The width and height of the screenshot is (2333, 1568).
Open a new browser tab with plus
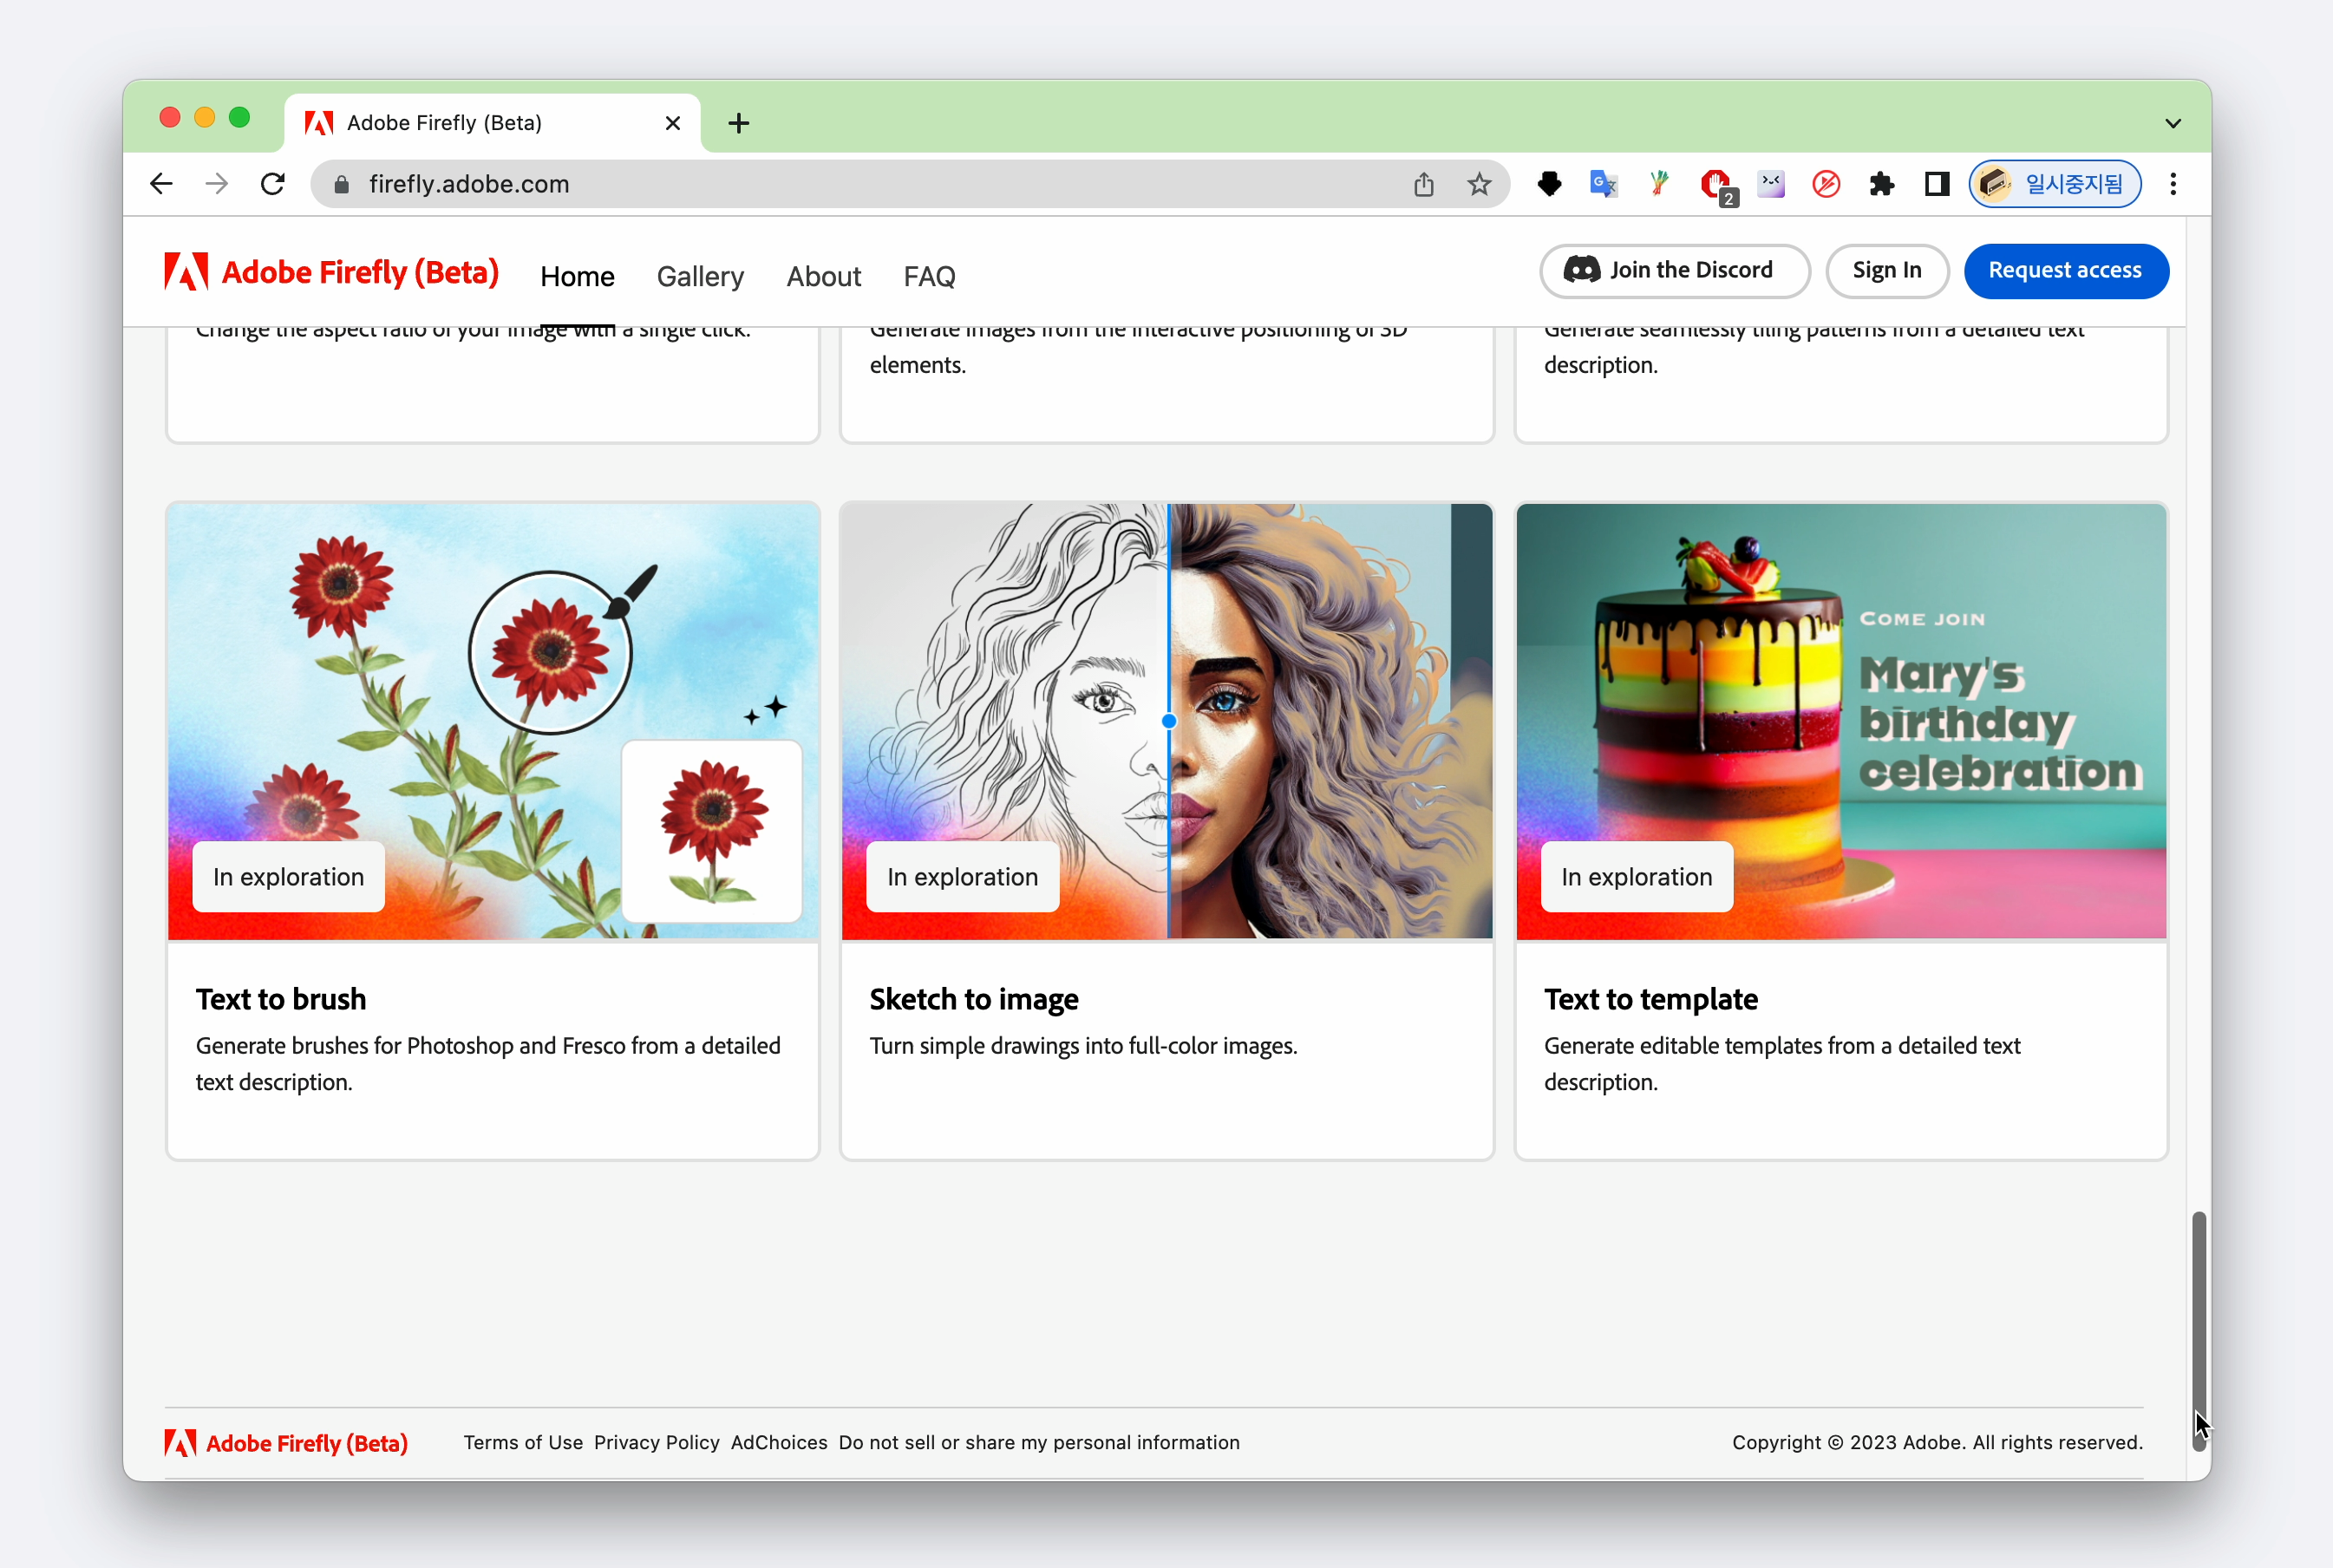coord(738,123)
